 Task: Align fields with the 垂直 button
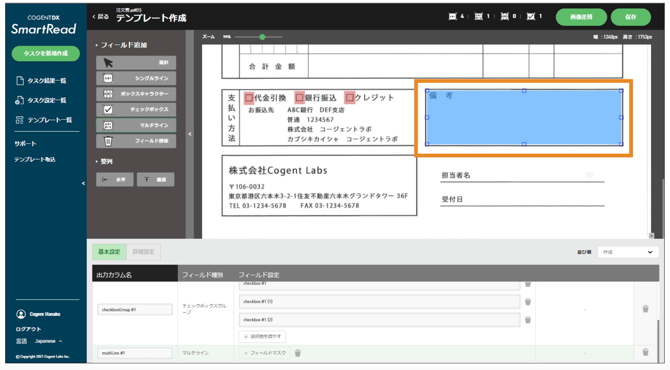click(156, 179)
